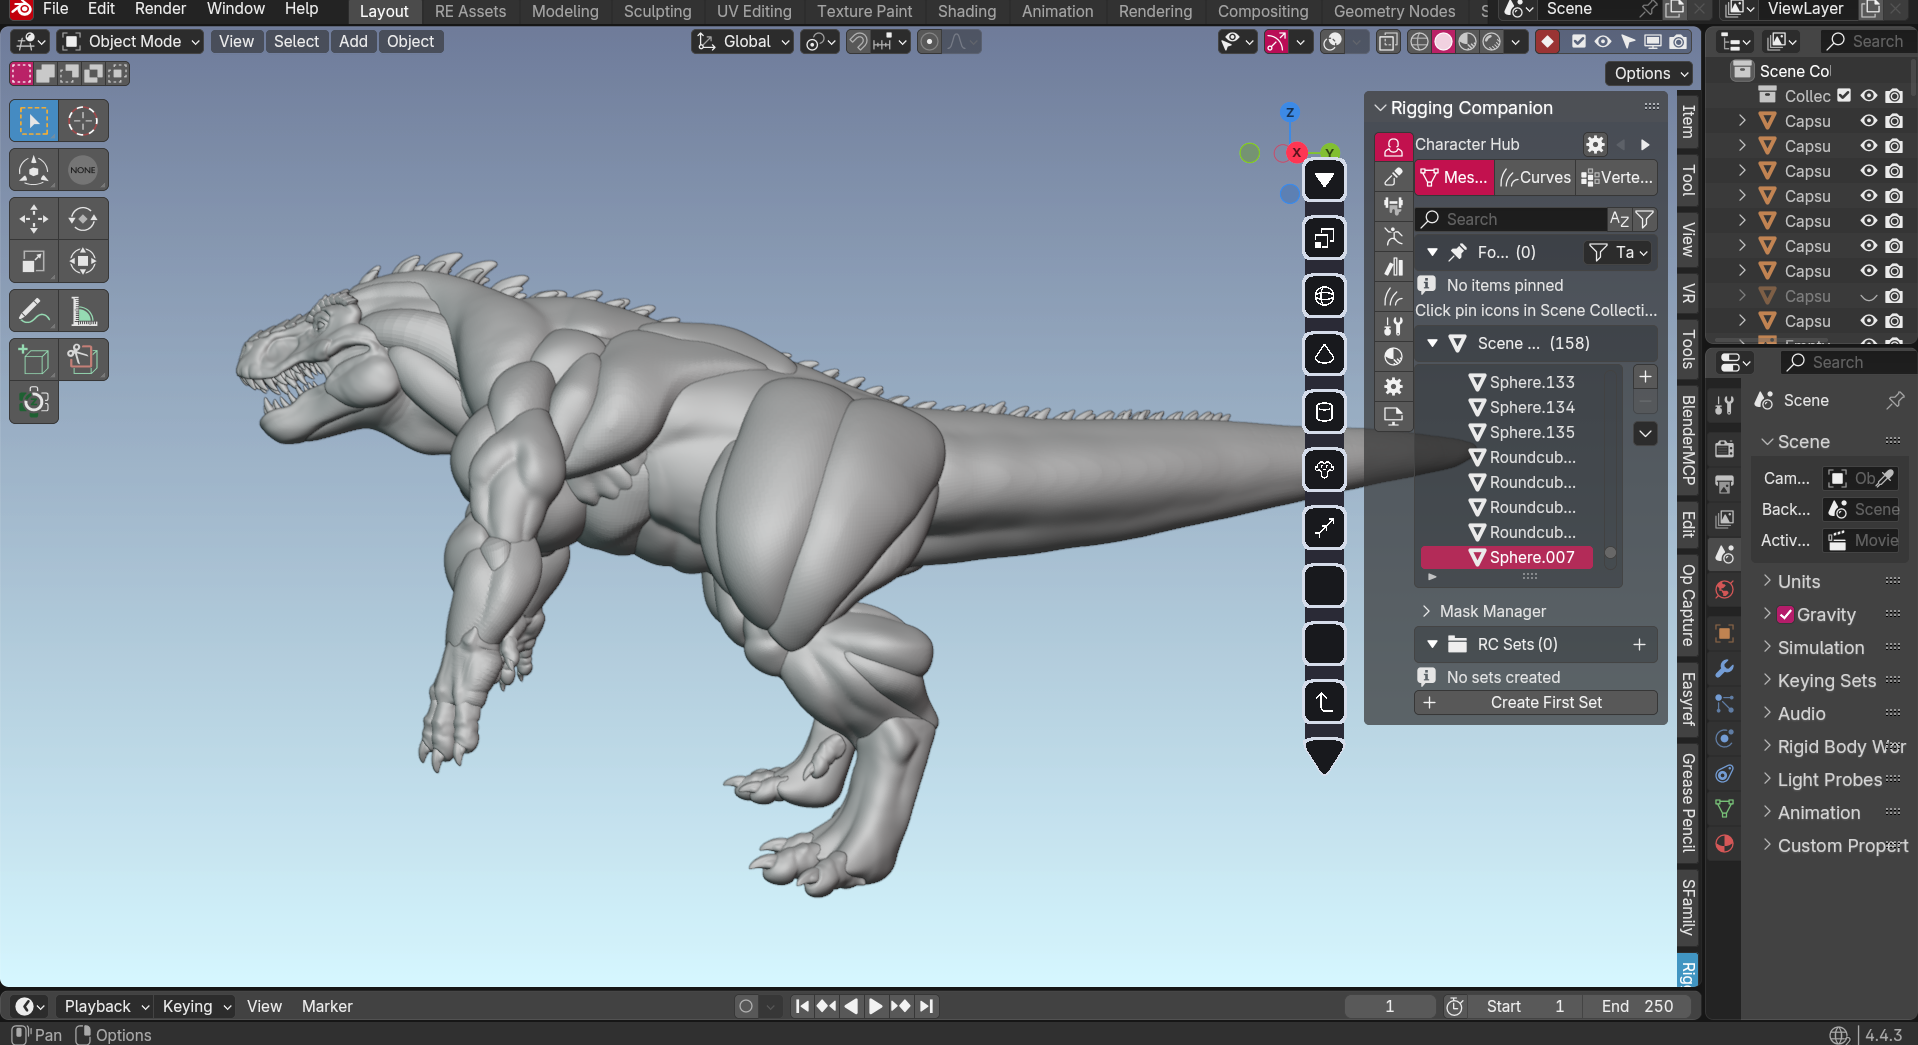Select the Add Cube tool

(x=34, y=360)
